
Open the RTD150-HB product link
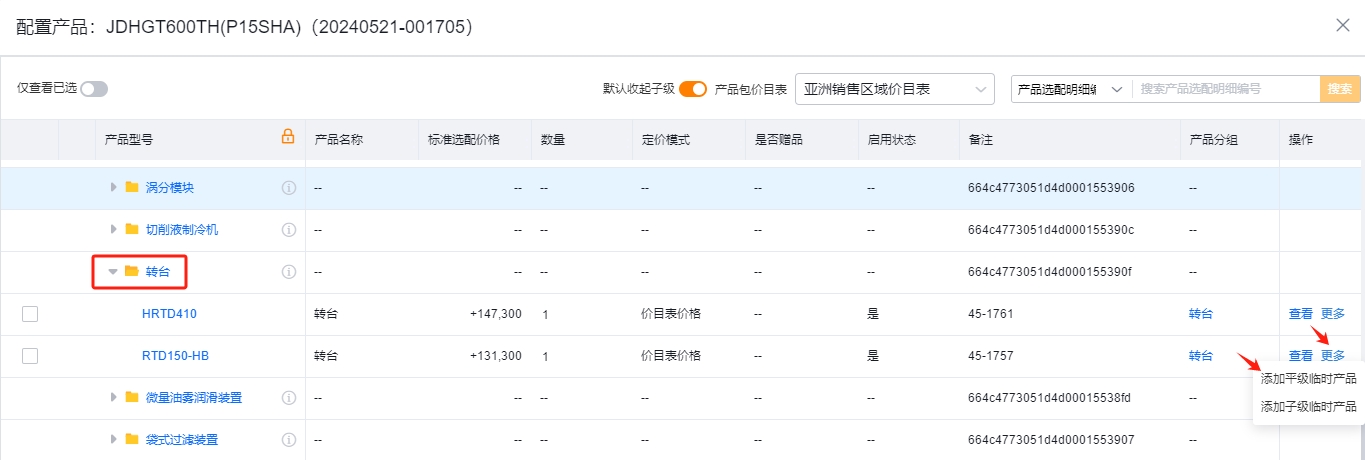175,356
